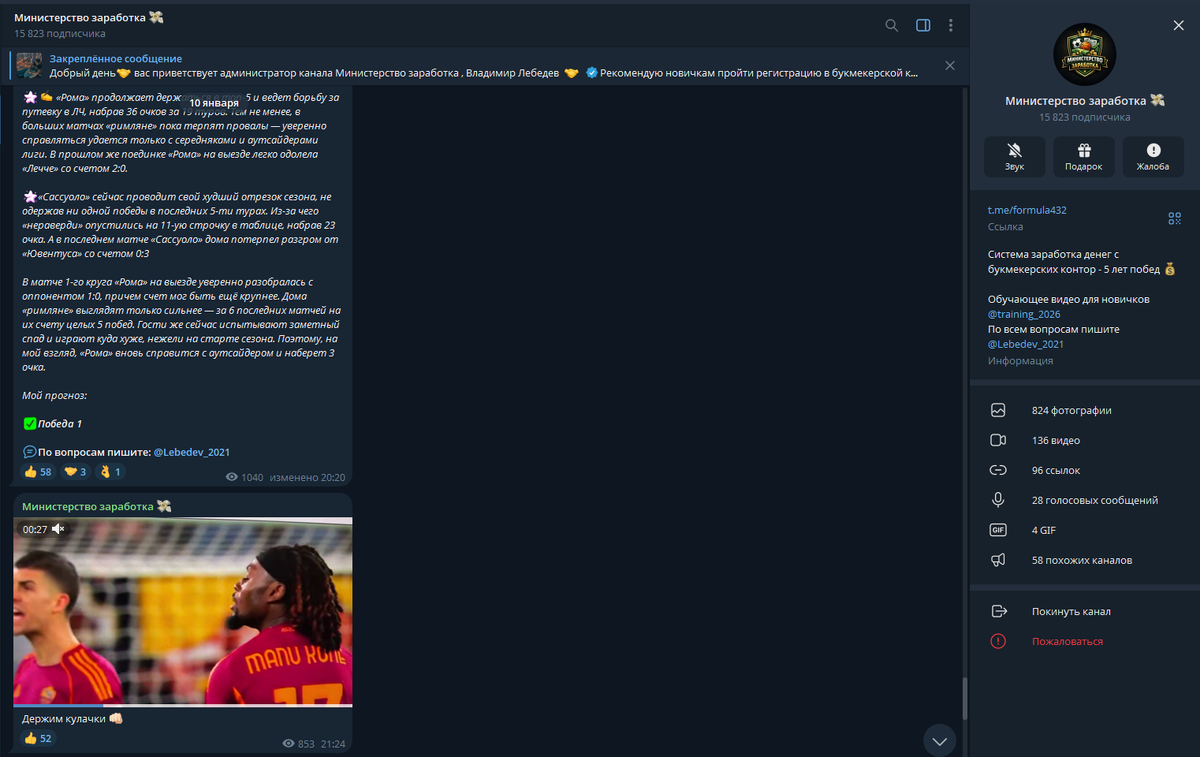This screenshot has width=1200, height=757.
Task: Mute channel sound via Звук button
Action: tap(1015, 157)
